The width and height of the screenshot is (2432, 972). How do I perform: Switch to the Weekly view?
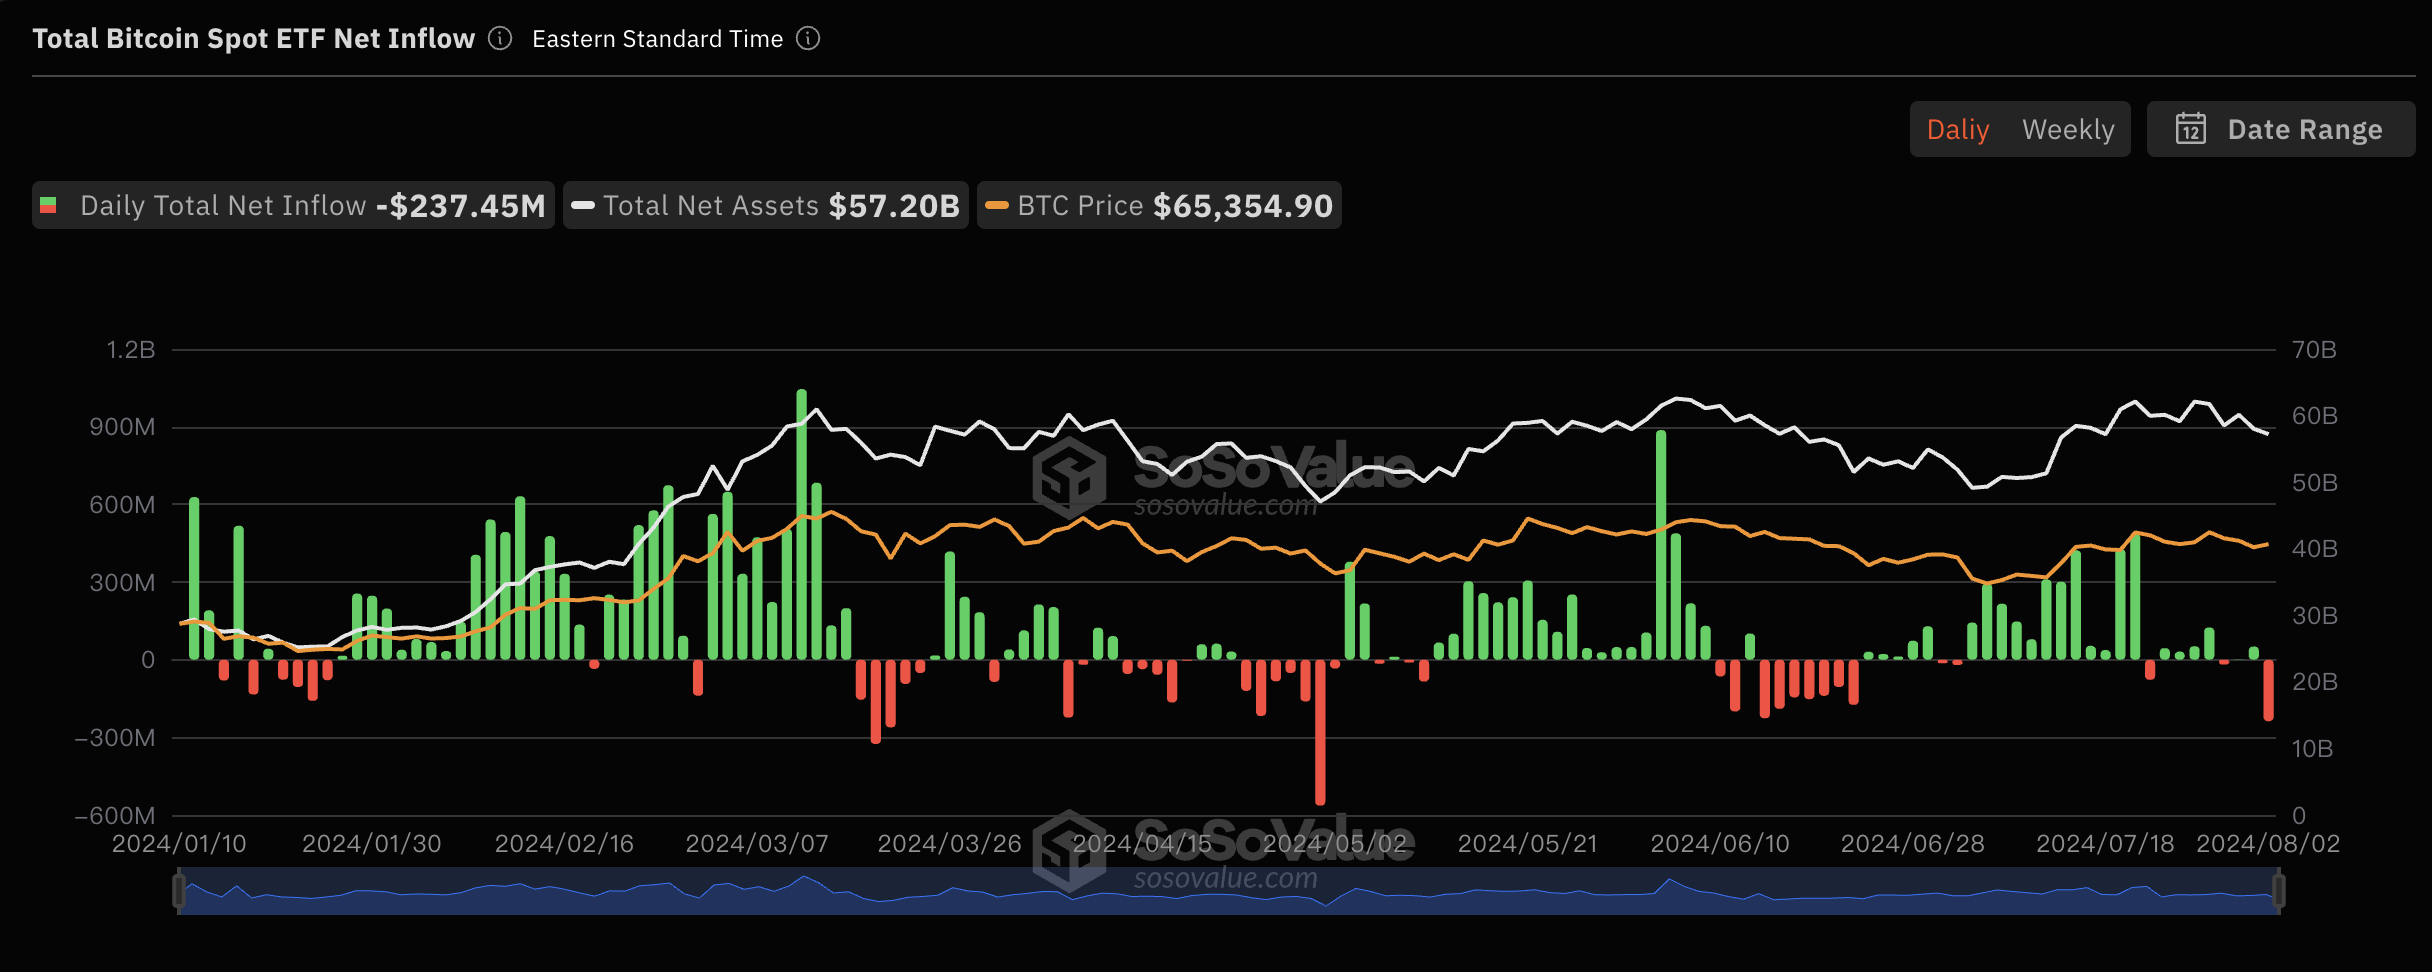coord(2068,129)
